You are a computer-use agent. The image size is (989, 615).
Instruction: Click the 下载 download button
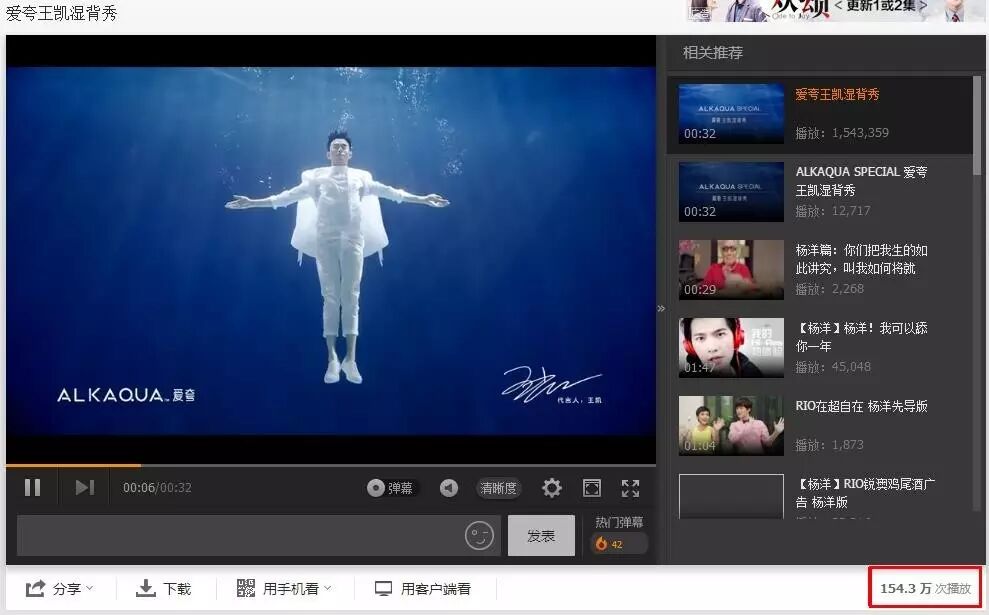(x=163, y=589)
